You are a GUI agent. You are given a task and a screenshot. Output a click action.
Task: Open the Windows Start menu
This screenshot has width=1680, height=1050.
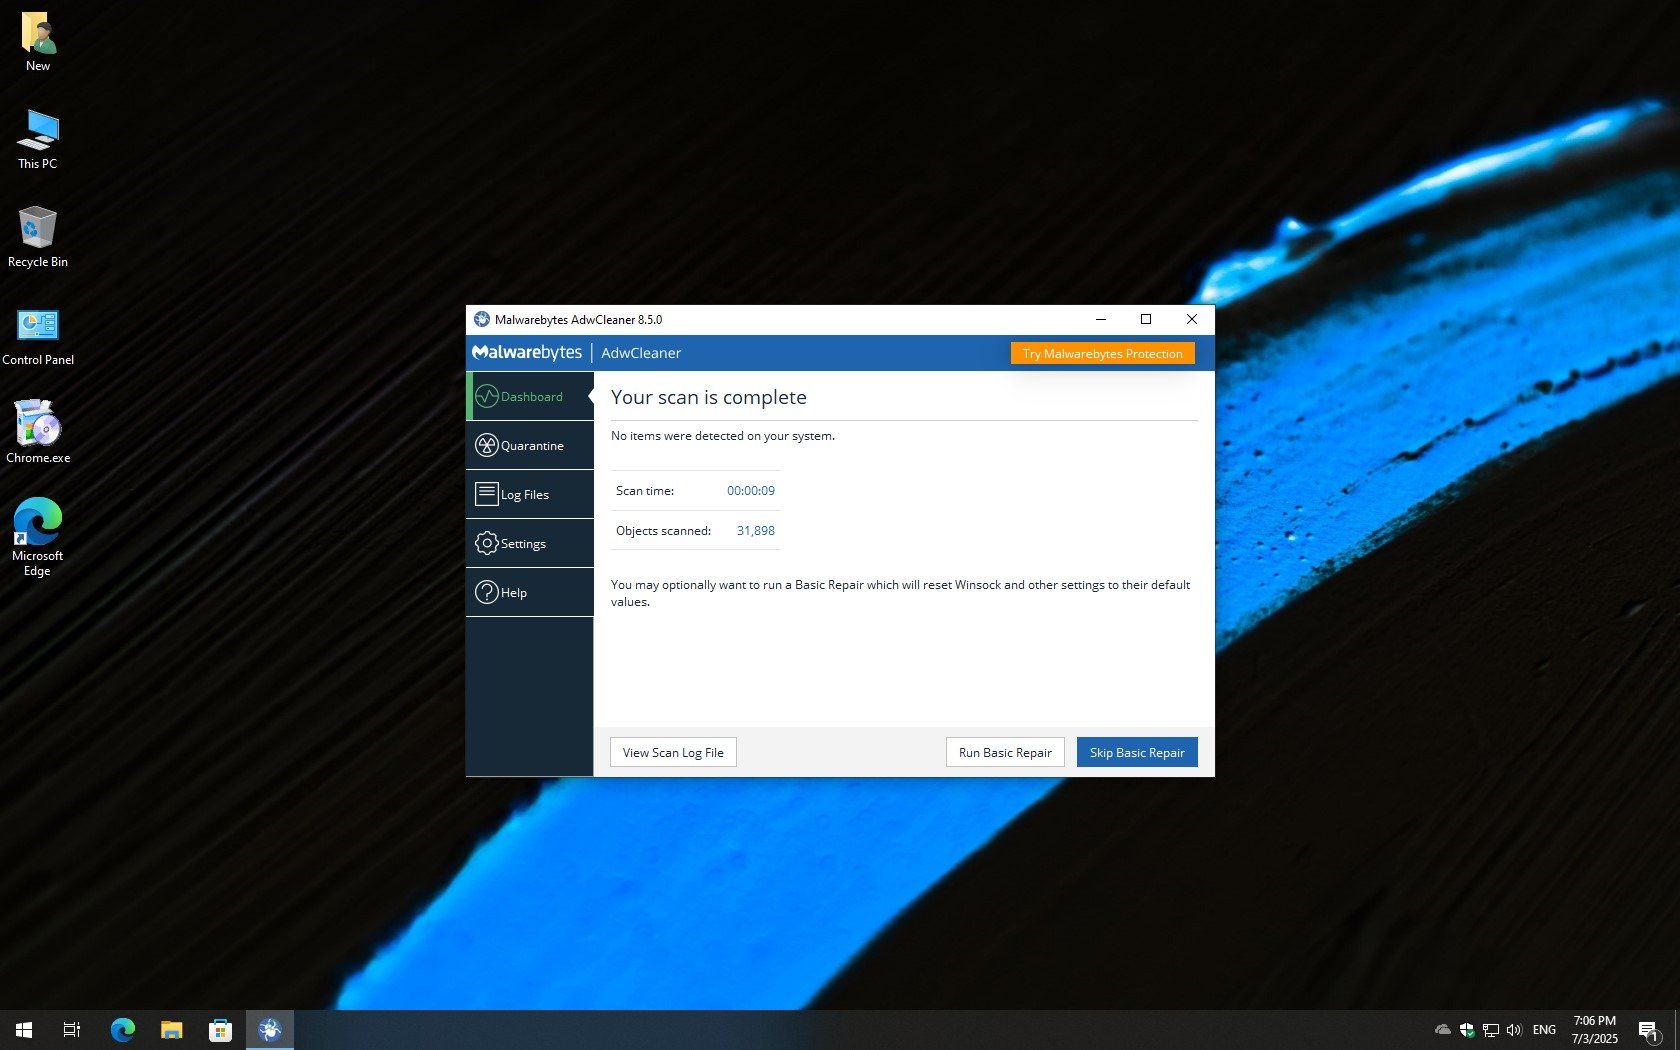click(x=24, y=1030)
